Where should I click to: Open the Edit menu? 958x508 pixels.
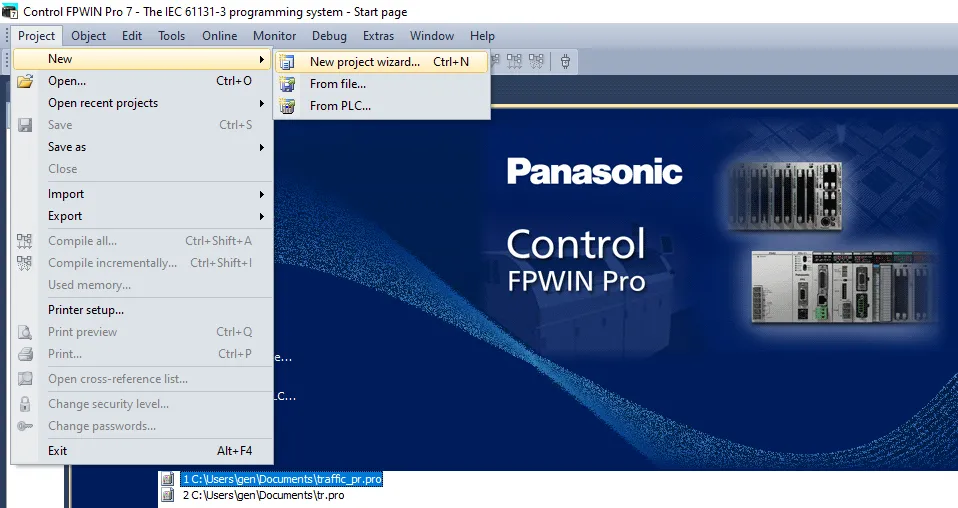132,35
